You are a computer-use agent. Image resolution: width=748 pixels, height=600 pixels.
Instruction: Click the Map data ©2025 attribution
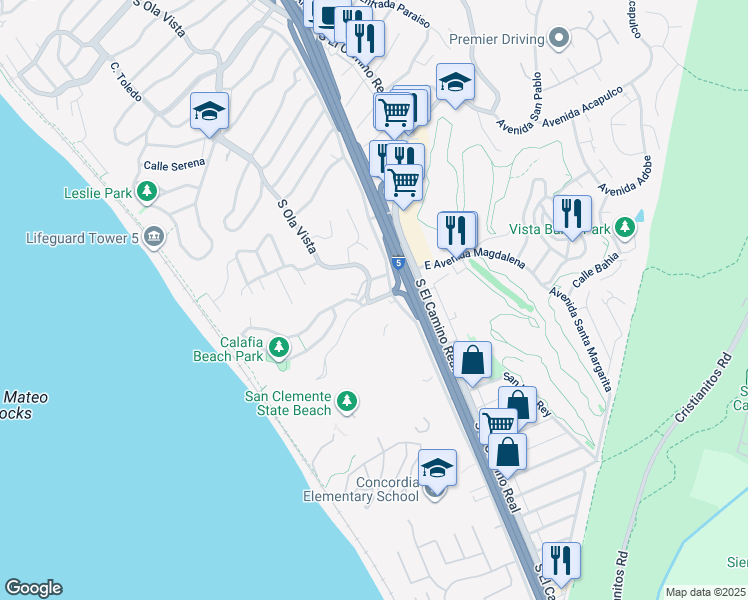coord(706,592)
